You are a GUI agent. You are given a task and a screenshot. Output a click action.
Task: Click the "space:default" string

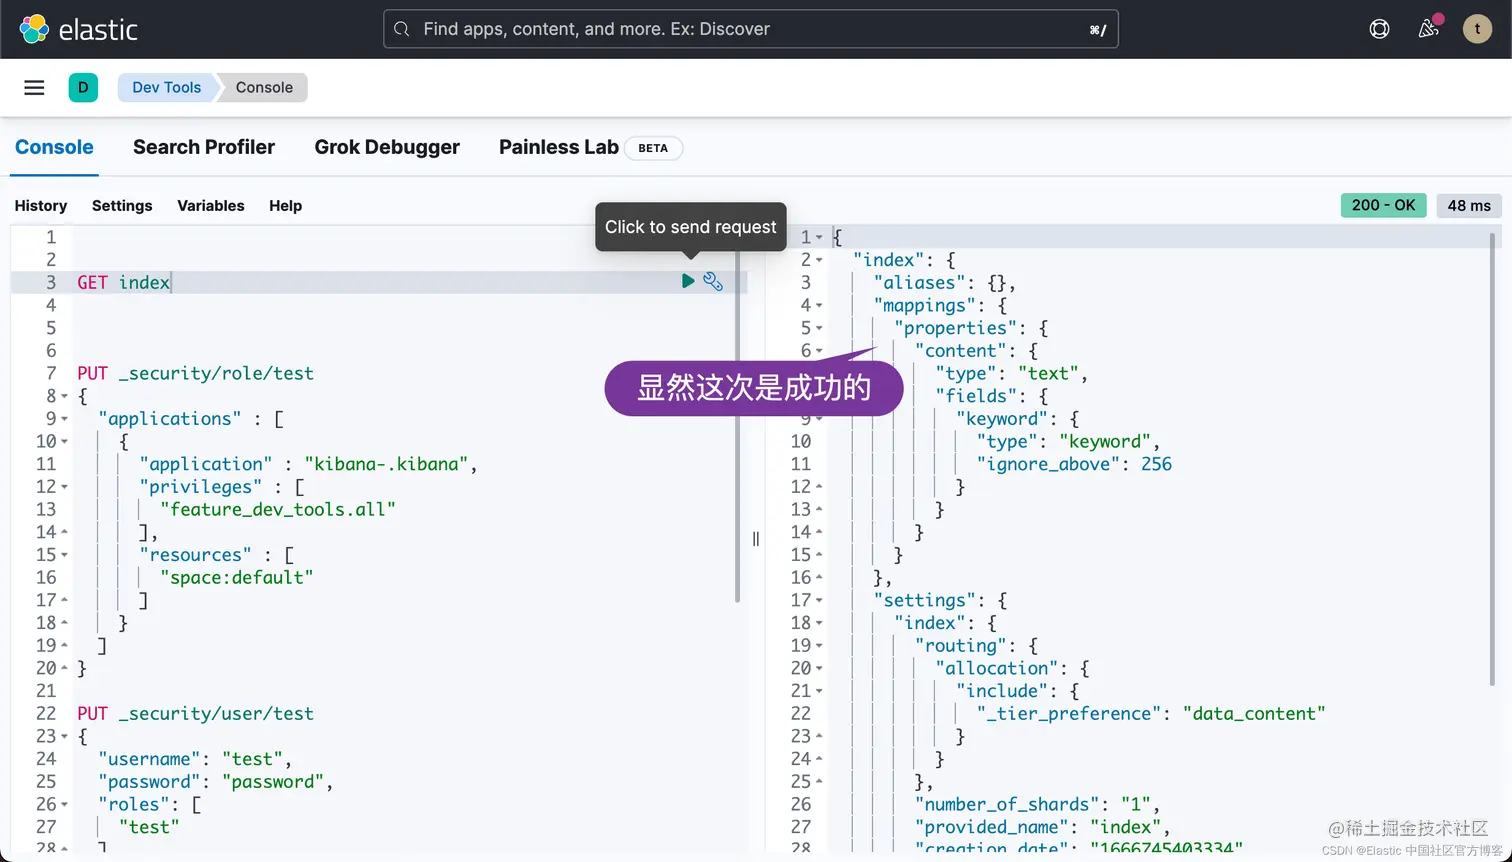pos(237,578)
